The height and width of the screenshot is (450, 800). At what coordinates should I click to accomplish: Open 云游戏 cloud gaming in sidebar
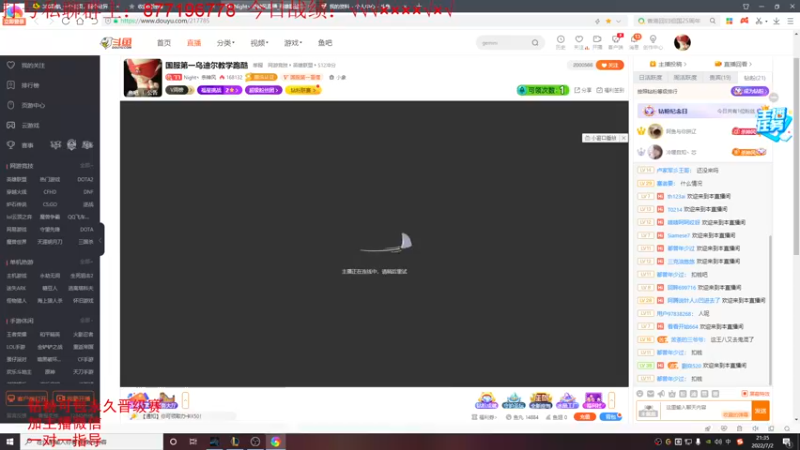[x=30, y=125]
